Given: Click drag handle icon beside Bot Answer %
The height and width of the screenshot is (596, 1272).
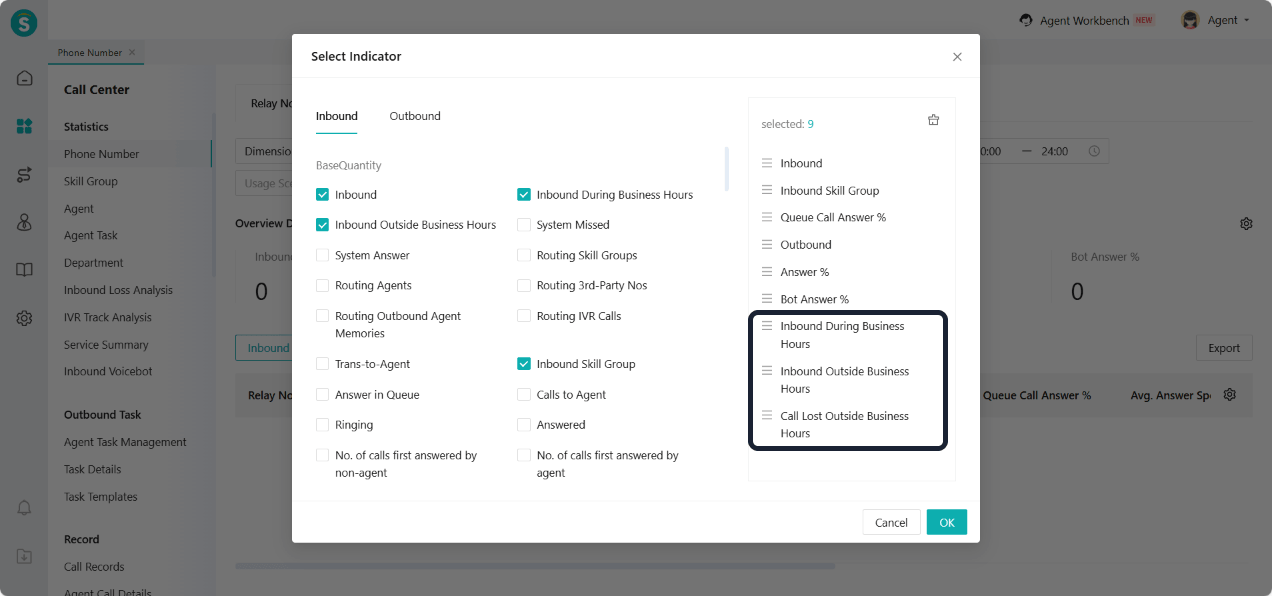Looking at the screenshot, I should [767, 299].
